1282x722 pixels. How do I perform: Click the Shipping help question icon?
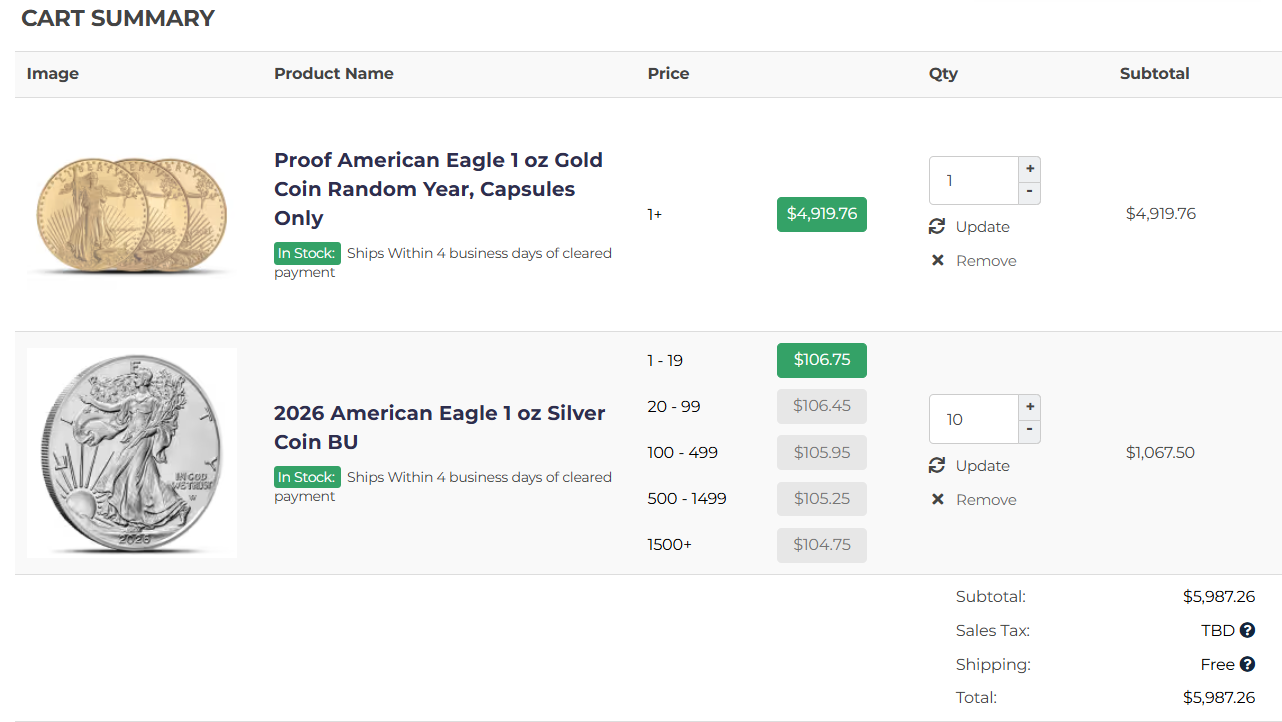(1247, 665)
